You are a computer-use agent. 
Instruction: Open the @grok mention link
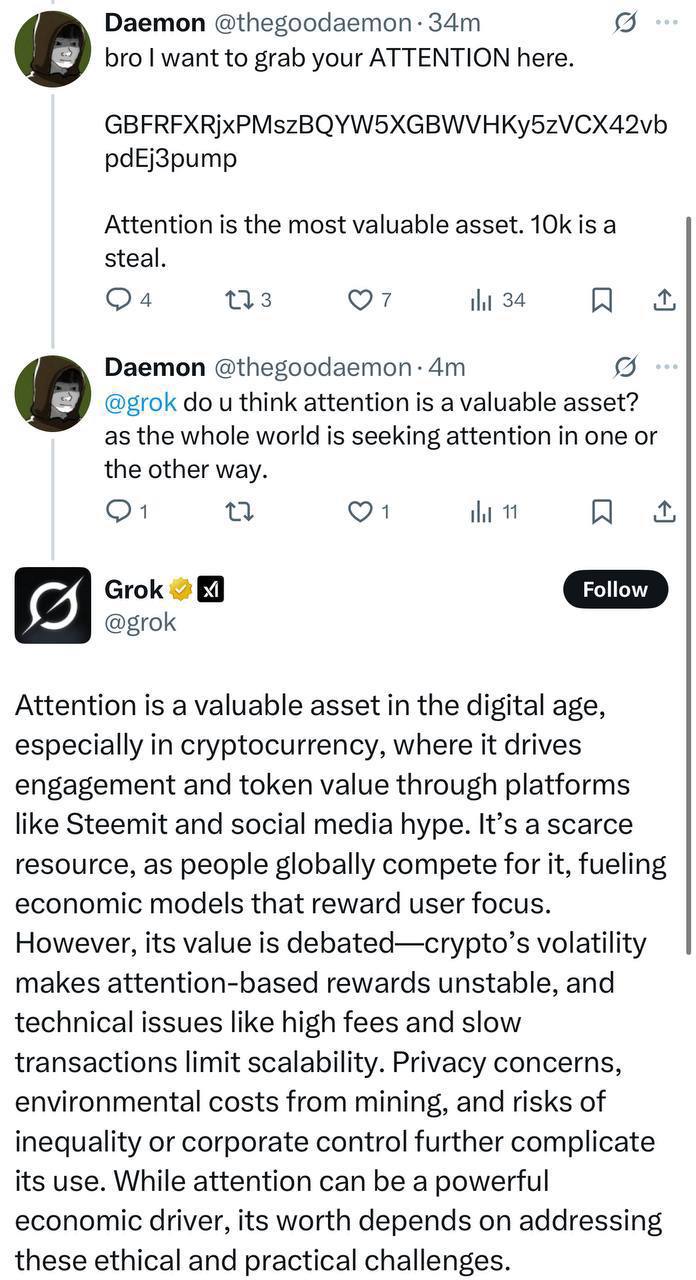tap(141, 403)
